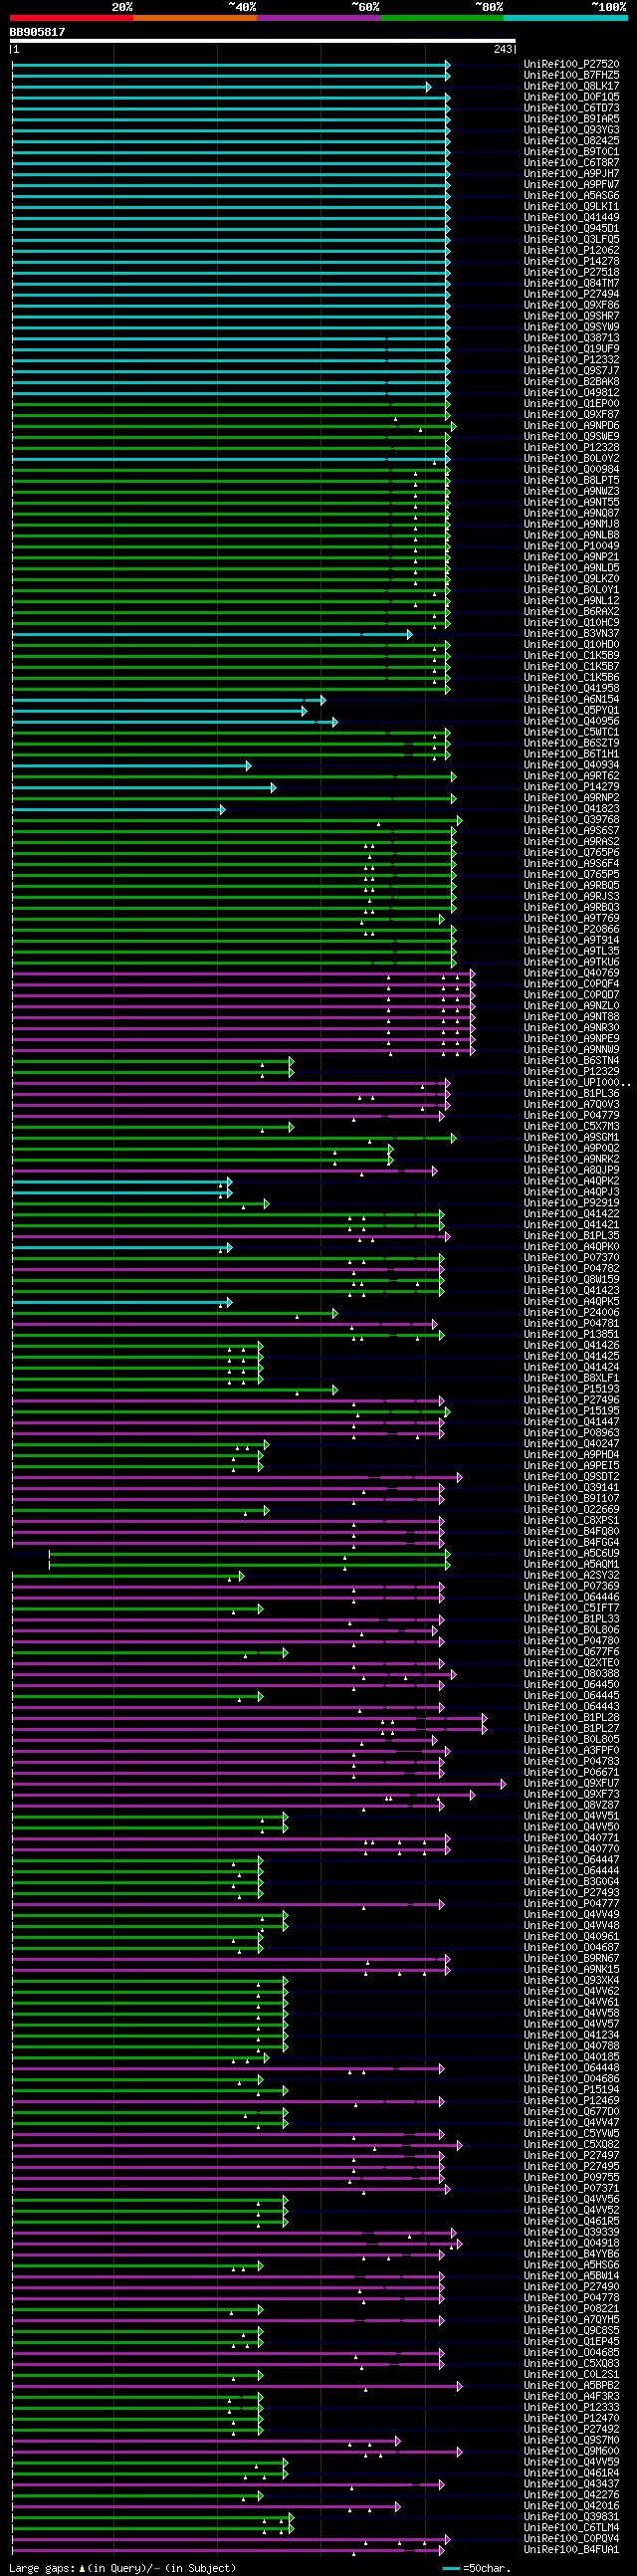Click the UniRef100_Q9XF86 label
This screenshot has height=2576, width=637.
(571, 306)
